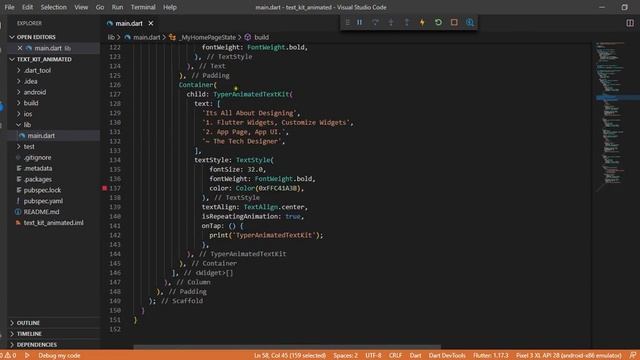The image size is (640, 360).
Task: Trigger Flutter Hot Reload lightning icon
Action: pos(422,22)
